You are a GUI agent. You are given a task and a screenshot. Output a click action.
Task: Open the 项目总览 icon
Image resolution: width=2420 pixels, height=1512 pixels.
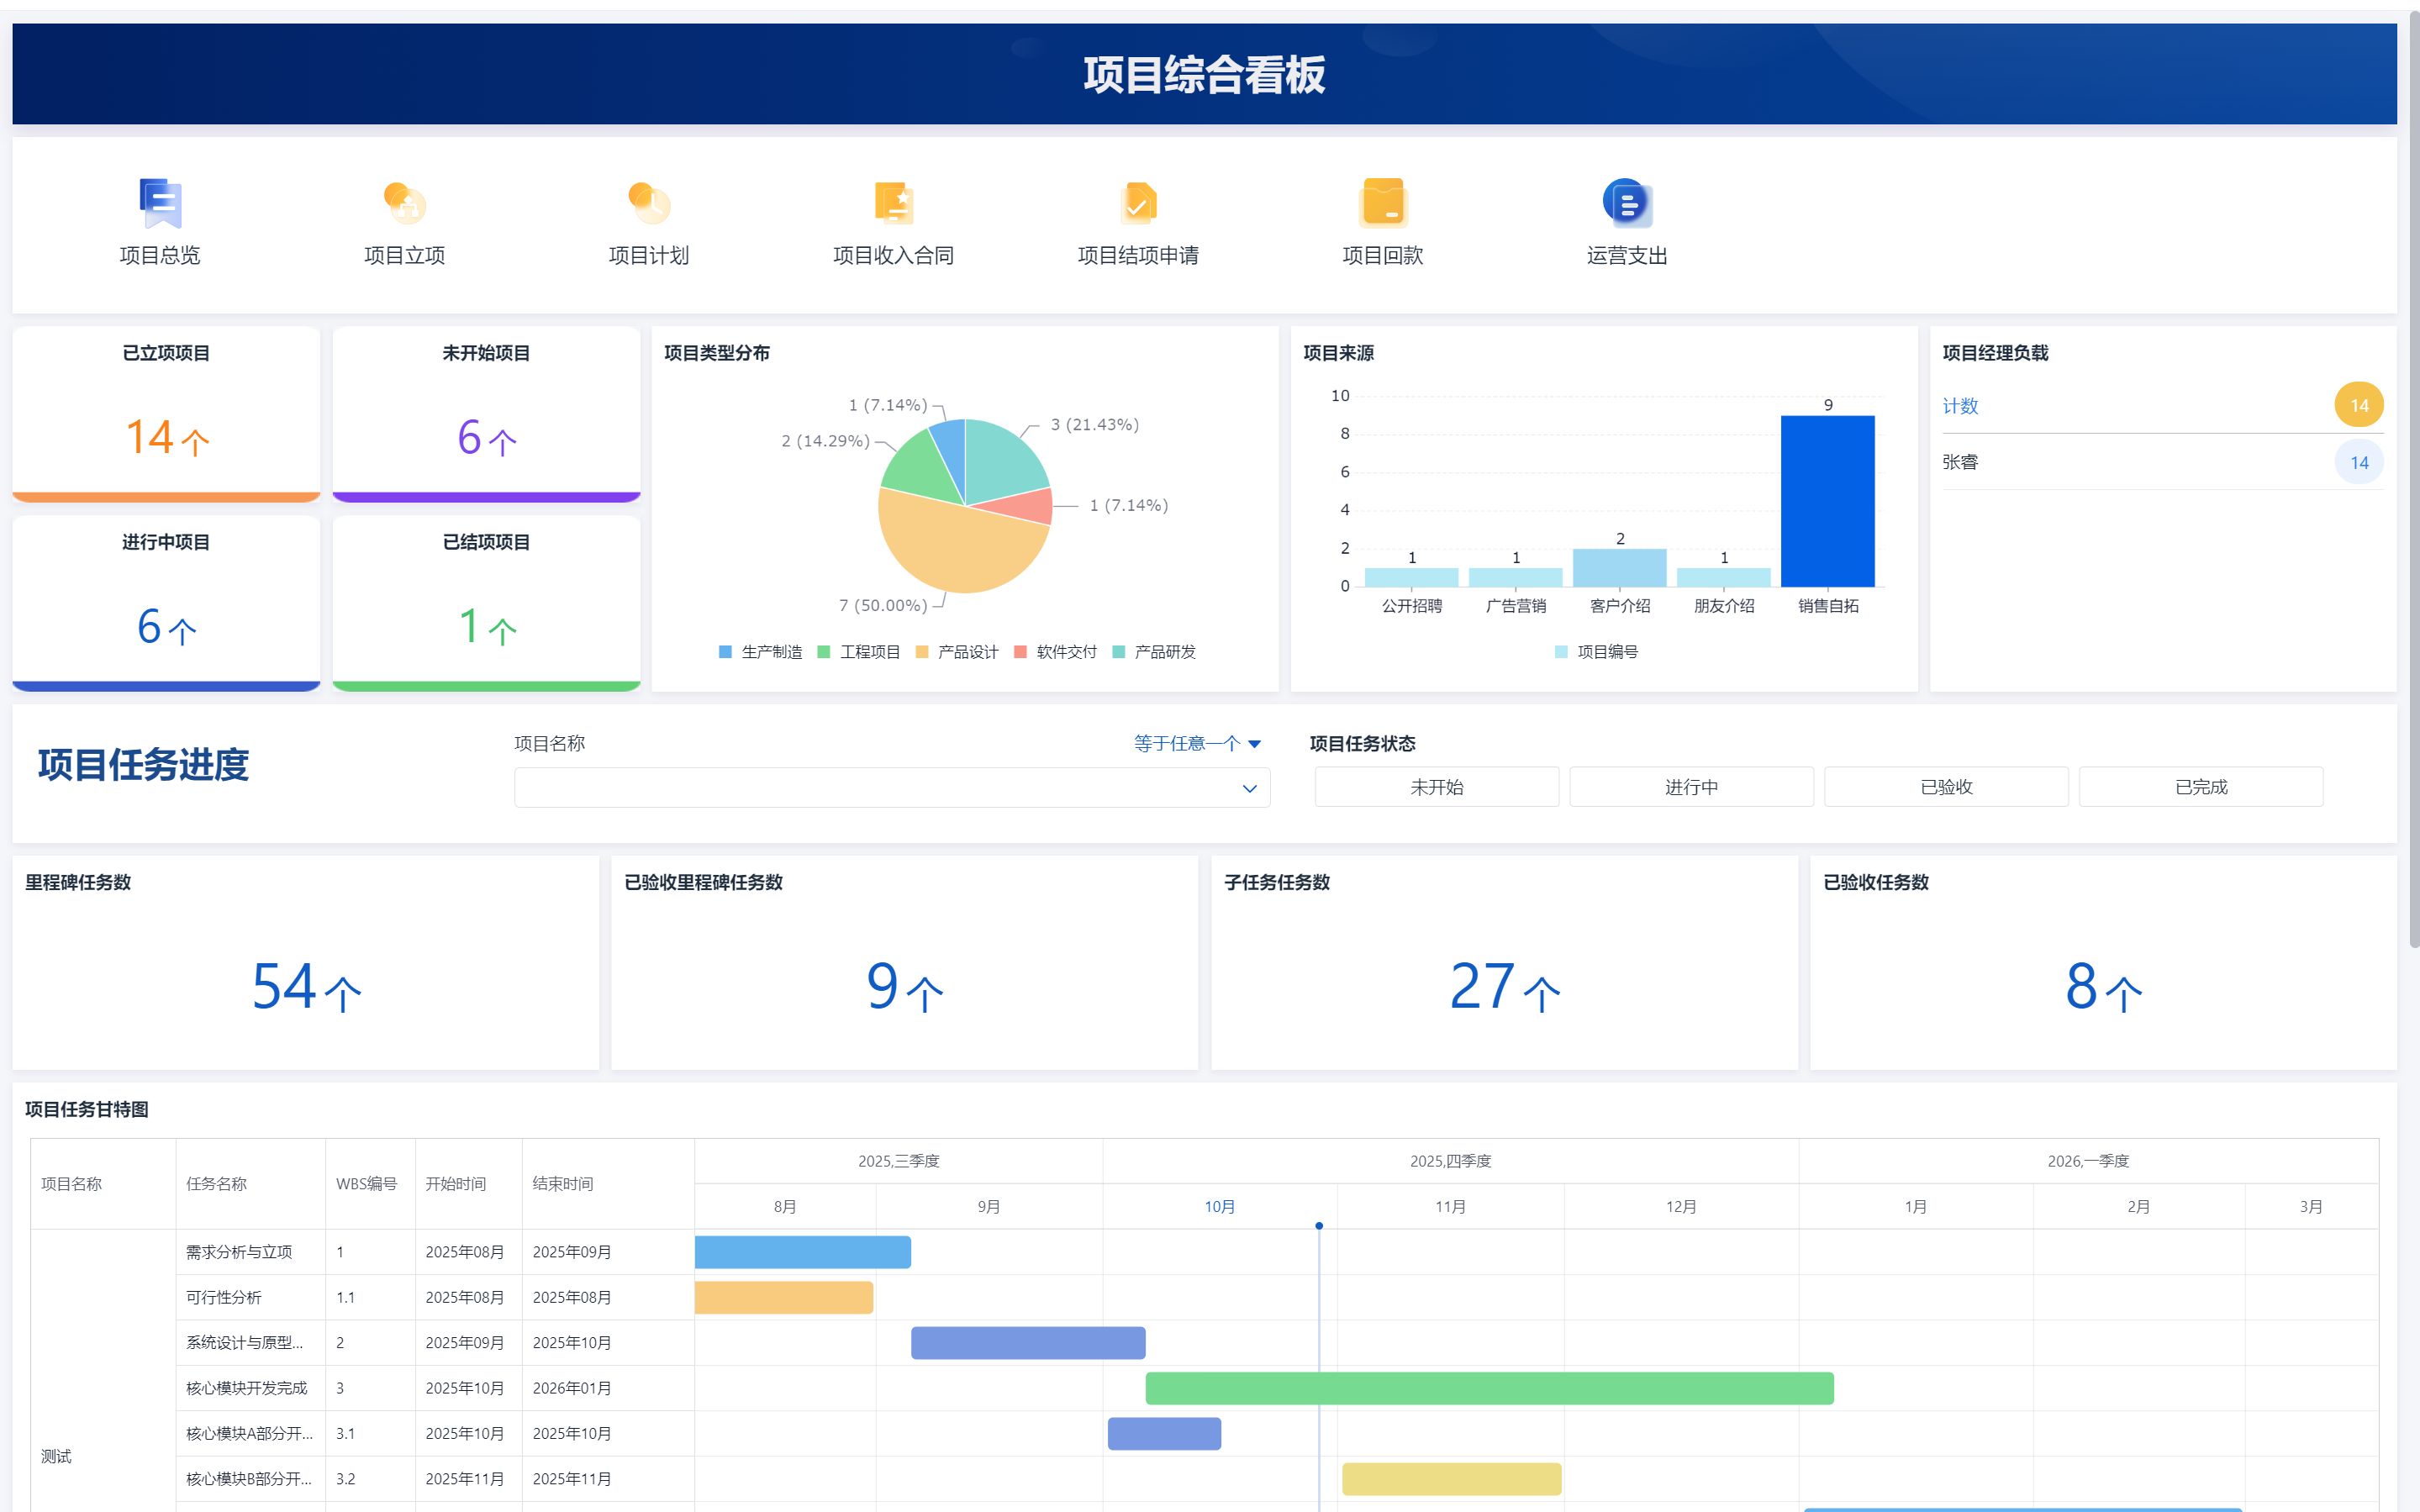pos(160,203)
